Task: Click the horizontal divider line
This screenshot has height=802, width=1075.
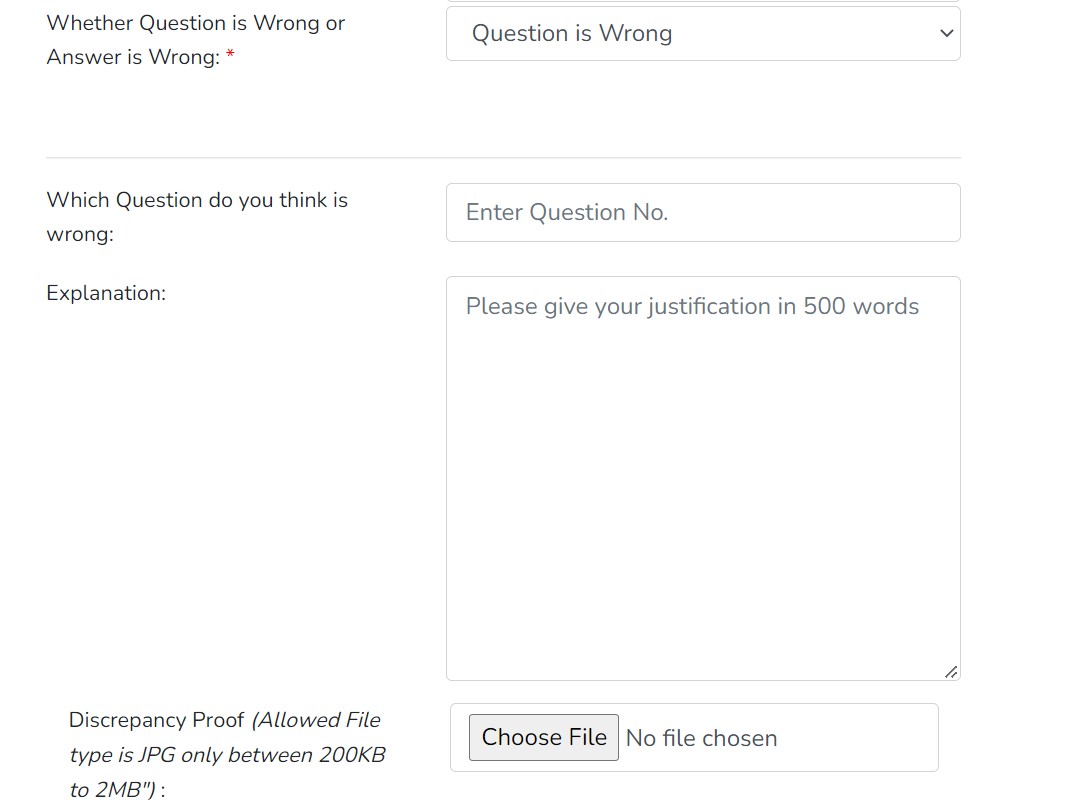Action: tap(503, 158)
